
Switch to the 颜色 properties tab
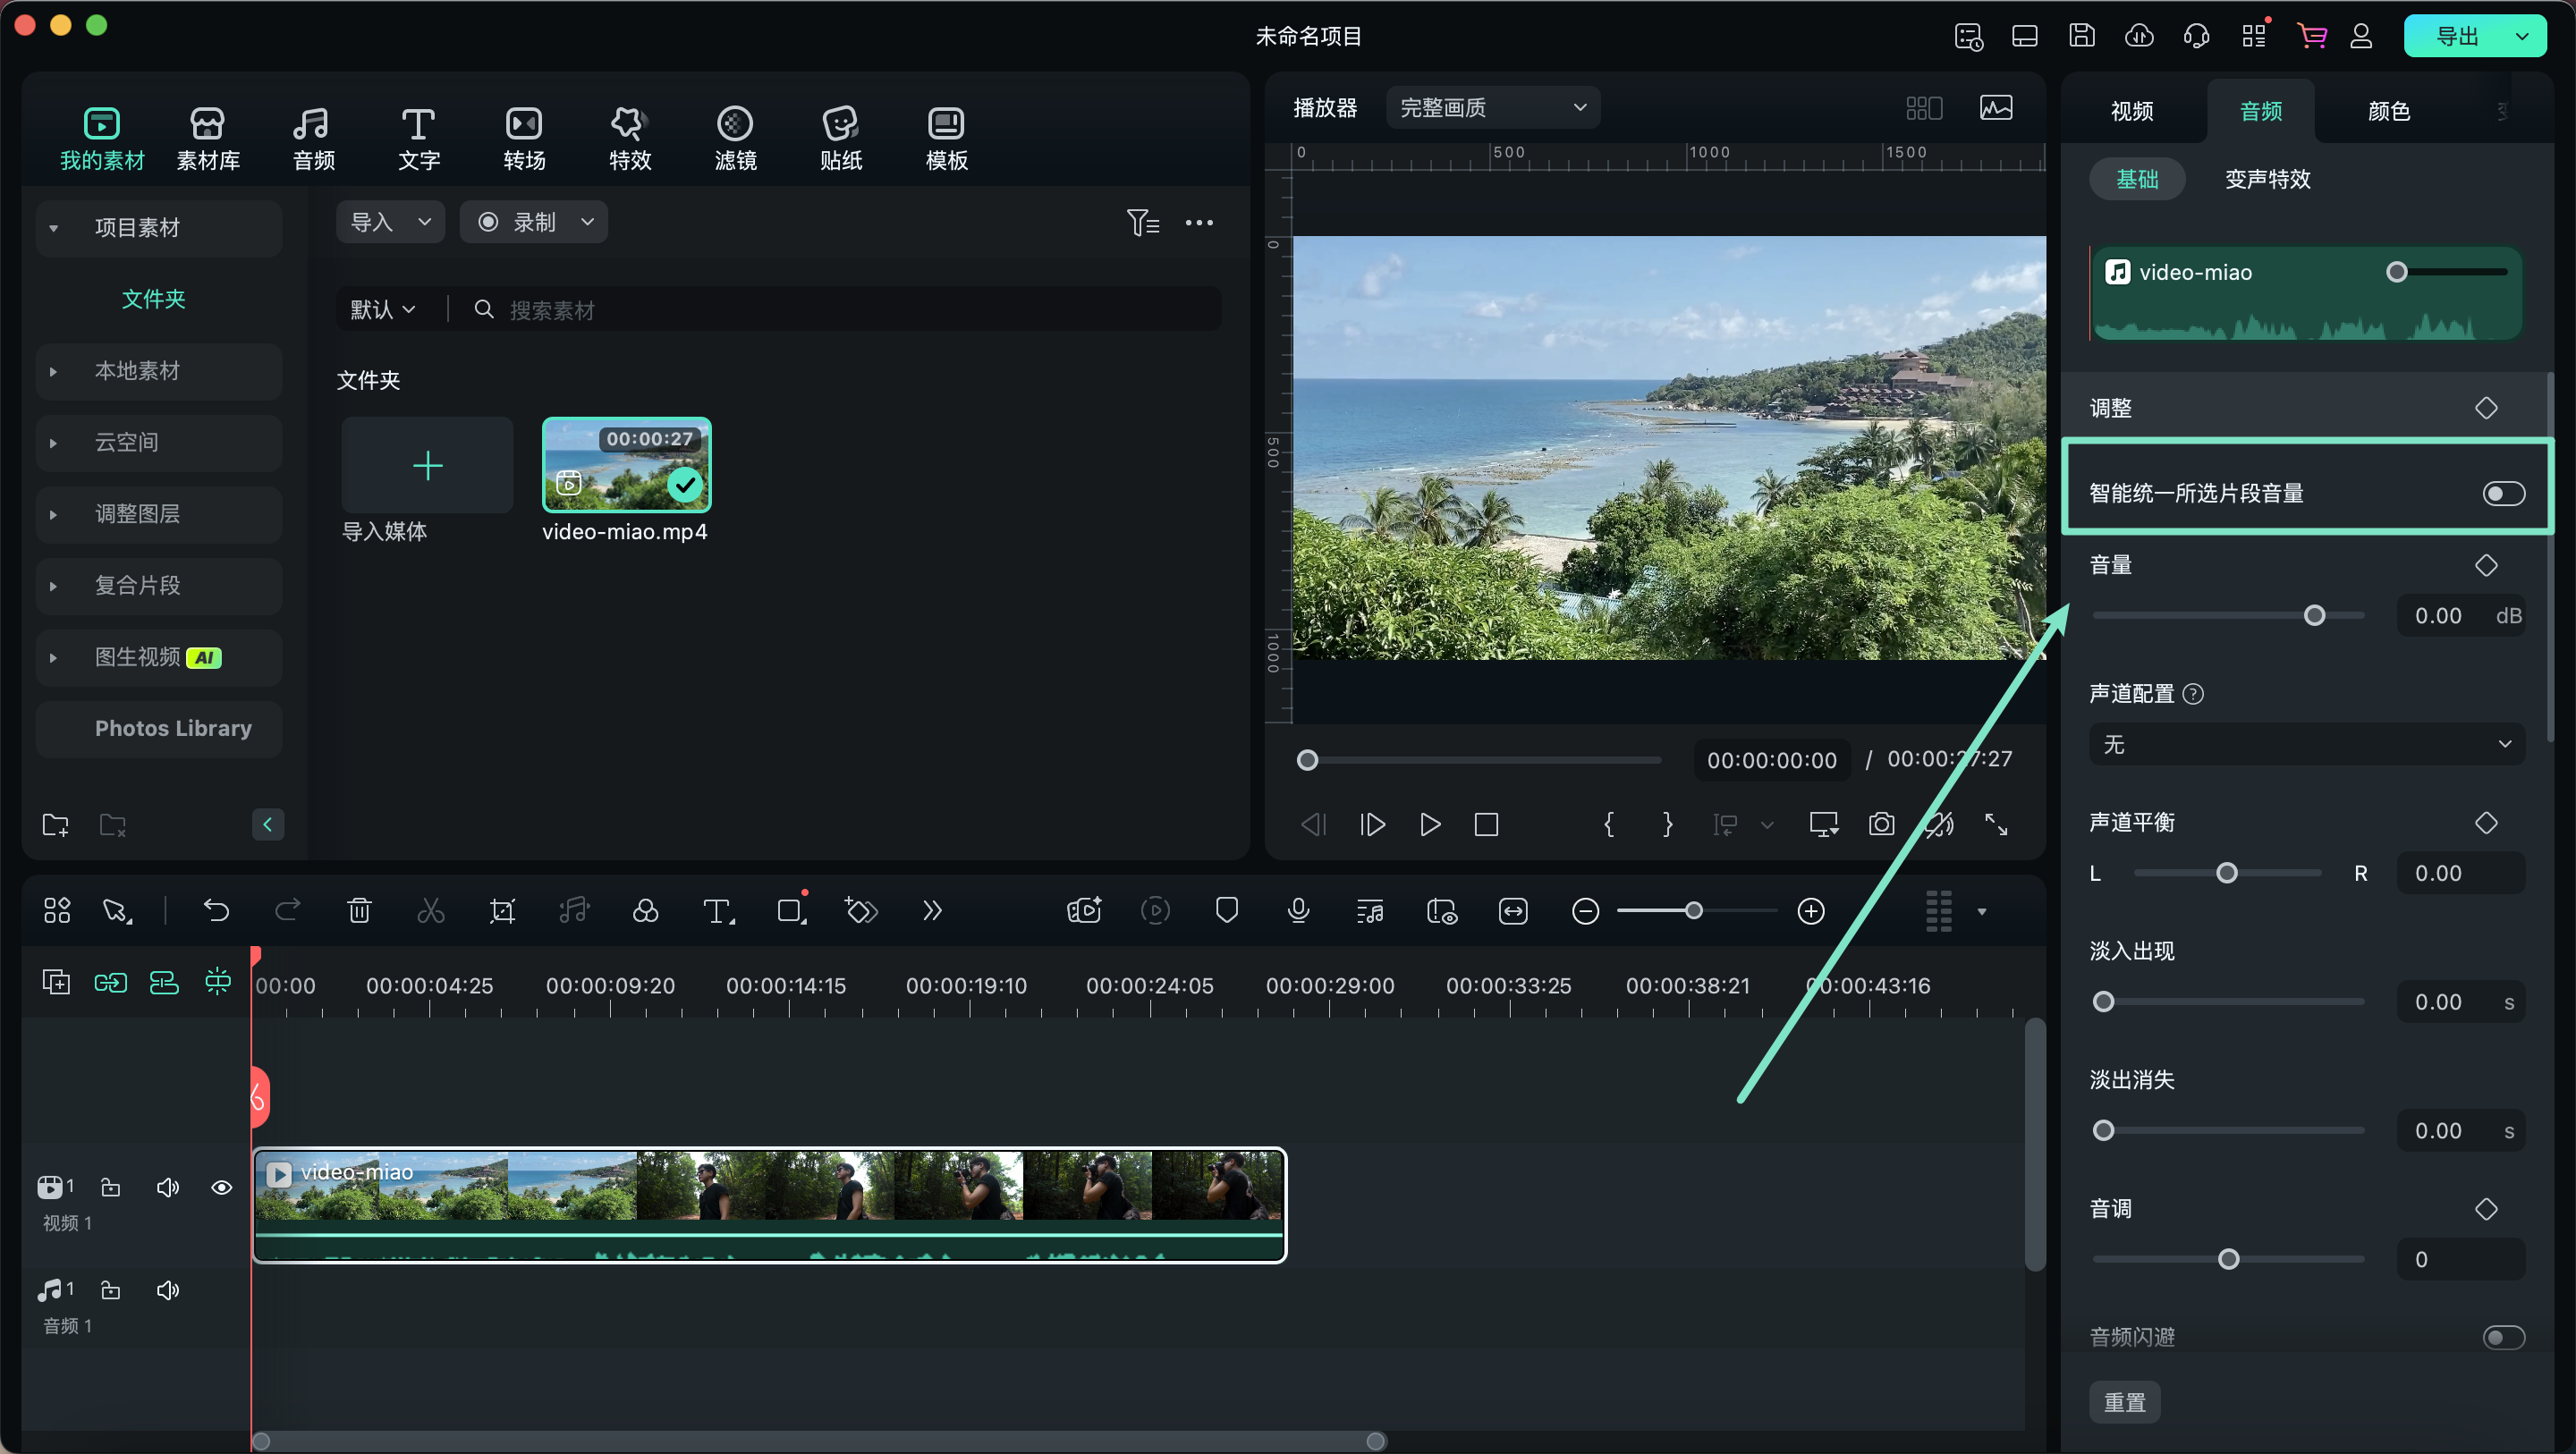2389,111
